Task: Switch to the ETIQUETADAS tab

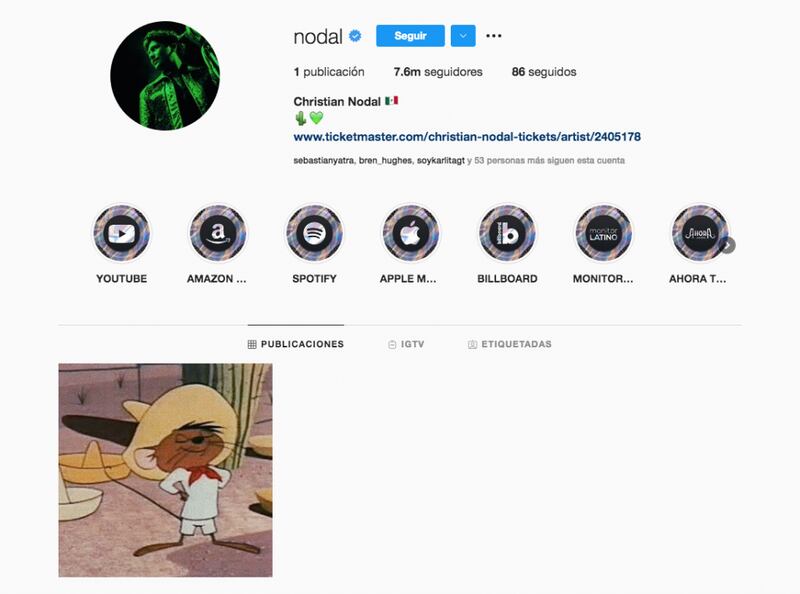Action: (x=510, y=344)
